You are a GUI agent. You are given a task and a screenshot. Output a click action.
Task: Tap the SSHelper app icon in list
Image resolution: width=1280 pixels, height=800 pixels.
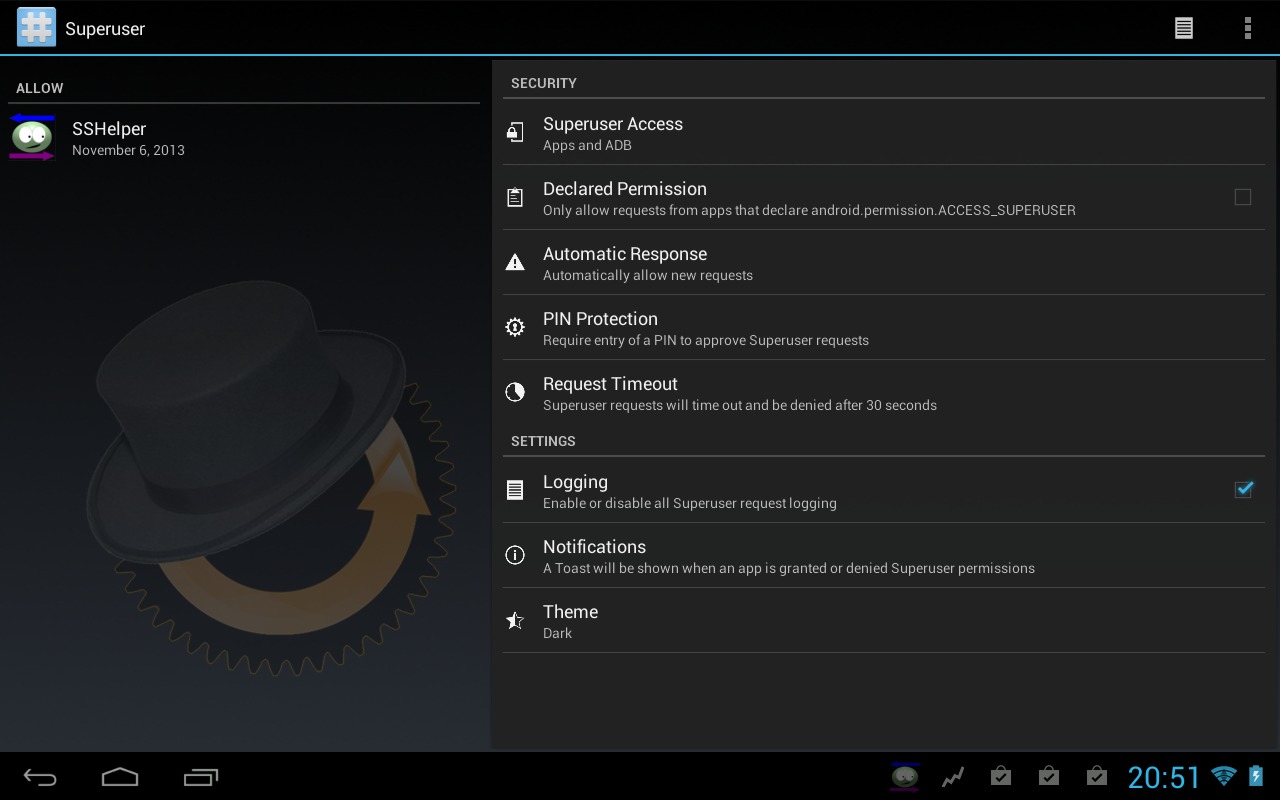click(32, 137)
